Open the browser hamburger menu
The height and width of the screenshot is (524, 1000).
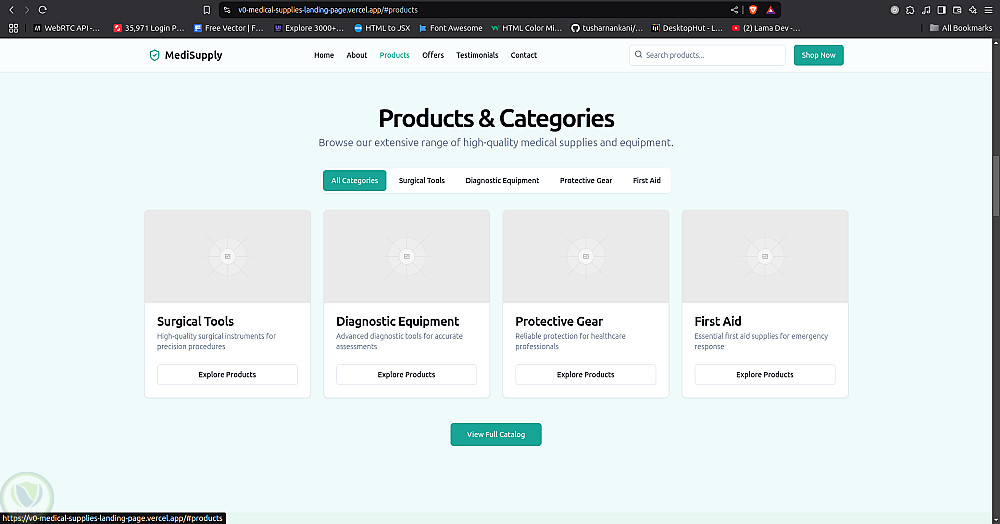click(x=989, y=10)
